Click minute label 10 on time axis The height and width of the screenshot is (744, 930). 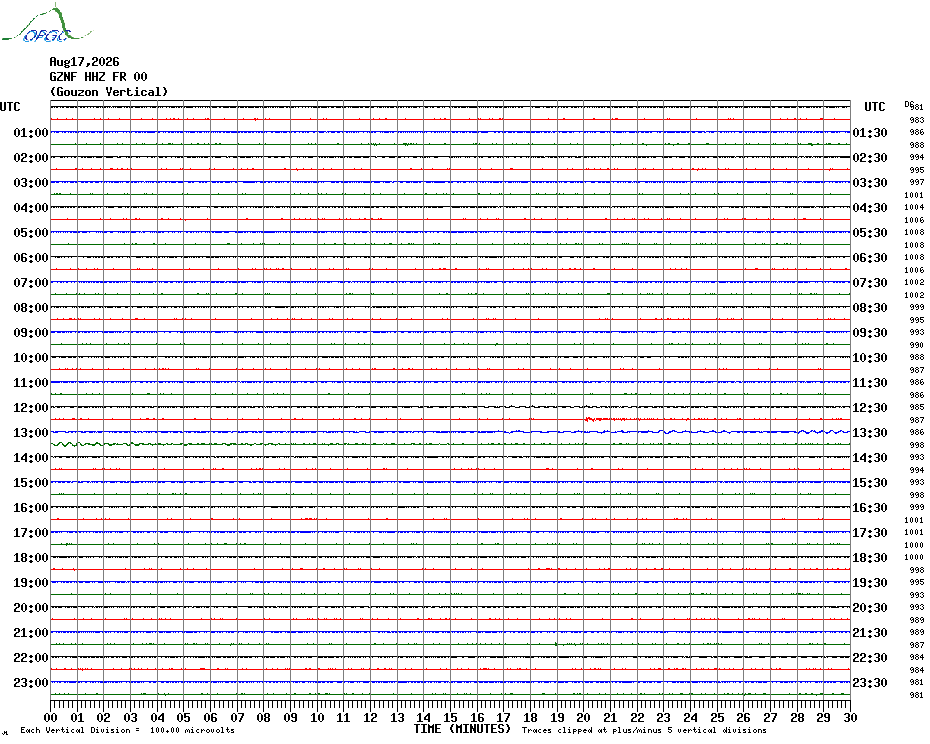point(317,717)
